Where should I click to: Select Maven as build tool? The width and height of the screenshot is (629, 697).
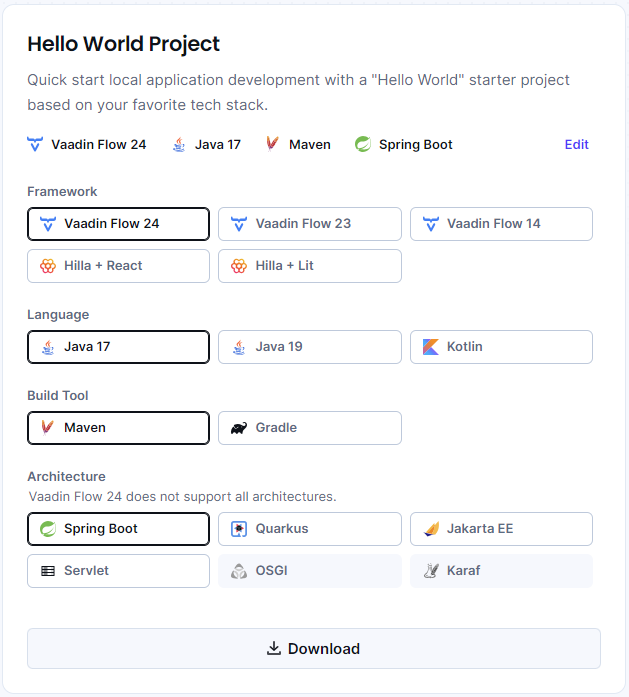point(118,428)
